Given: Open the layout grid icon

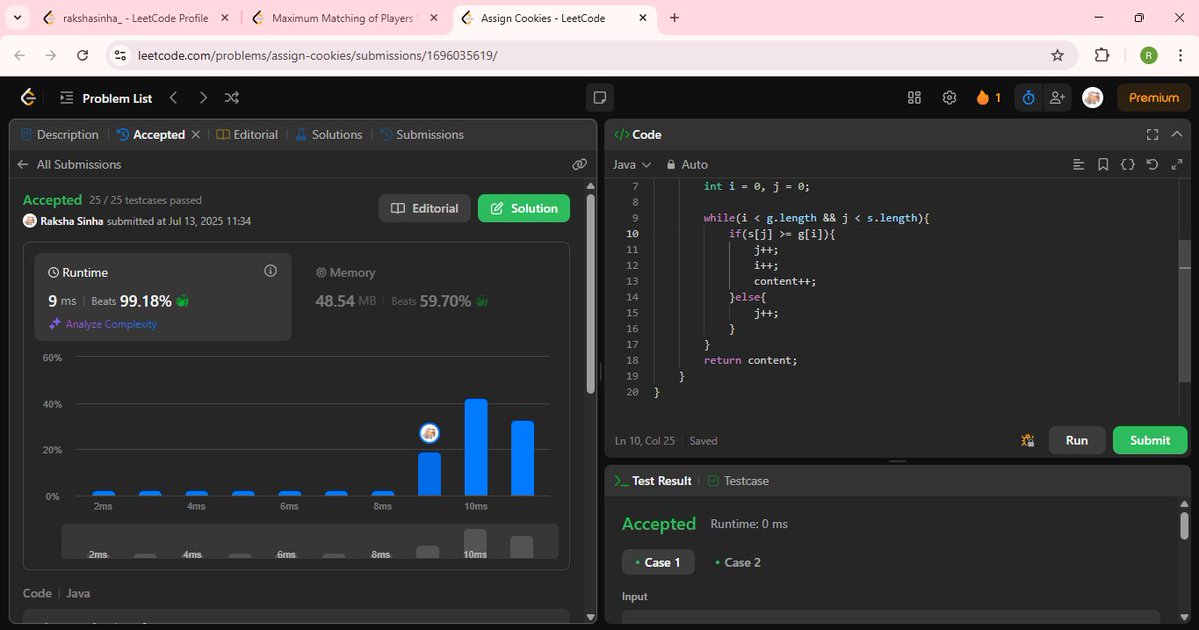Looking at the screenshot, I should [915, 97].
